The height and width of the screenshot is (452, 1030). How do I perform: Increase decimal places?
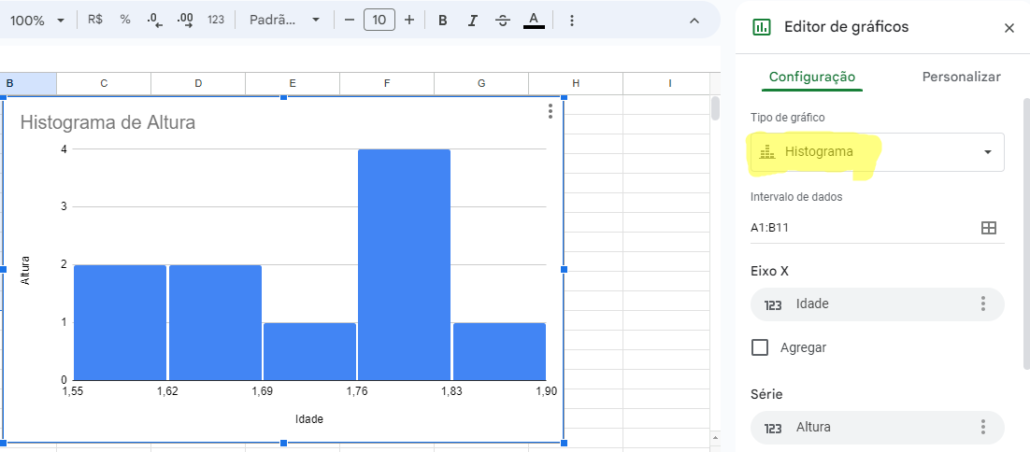tap(184, 20)
